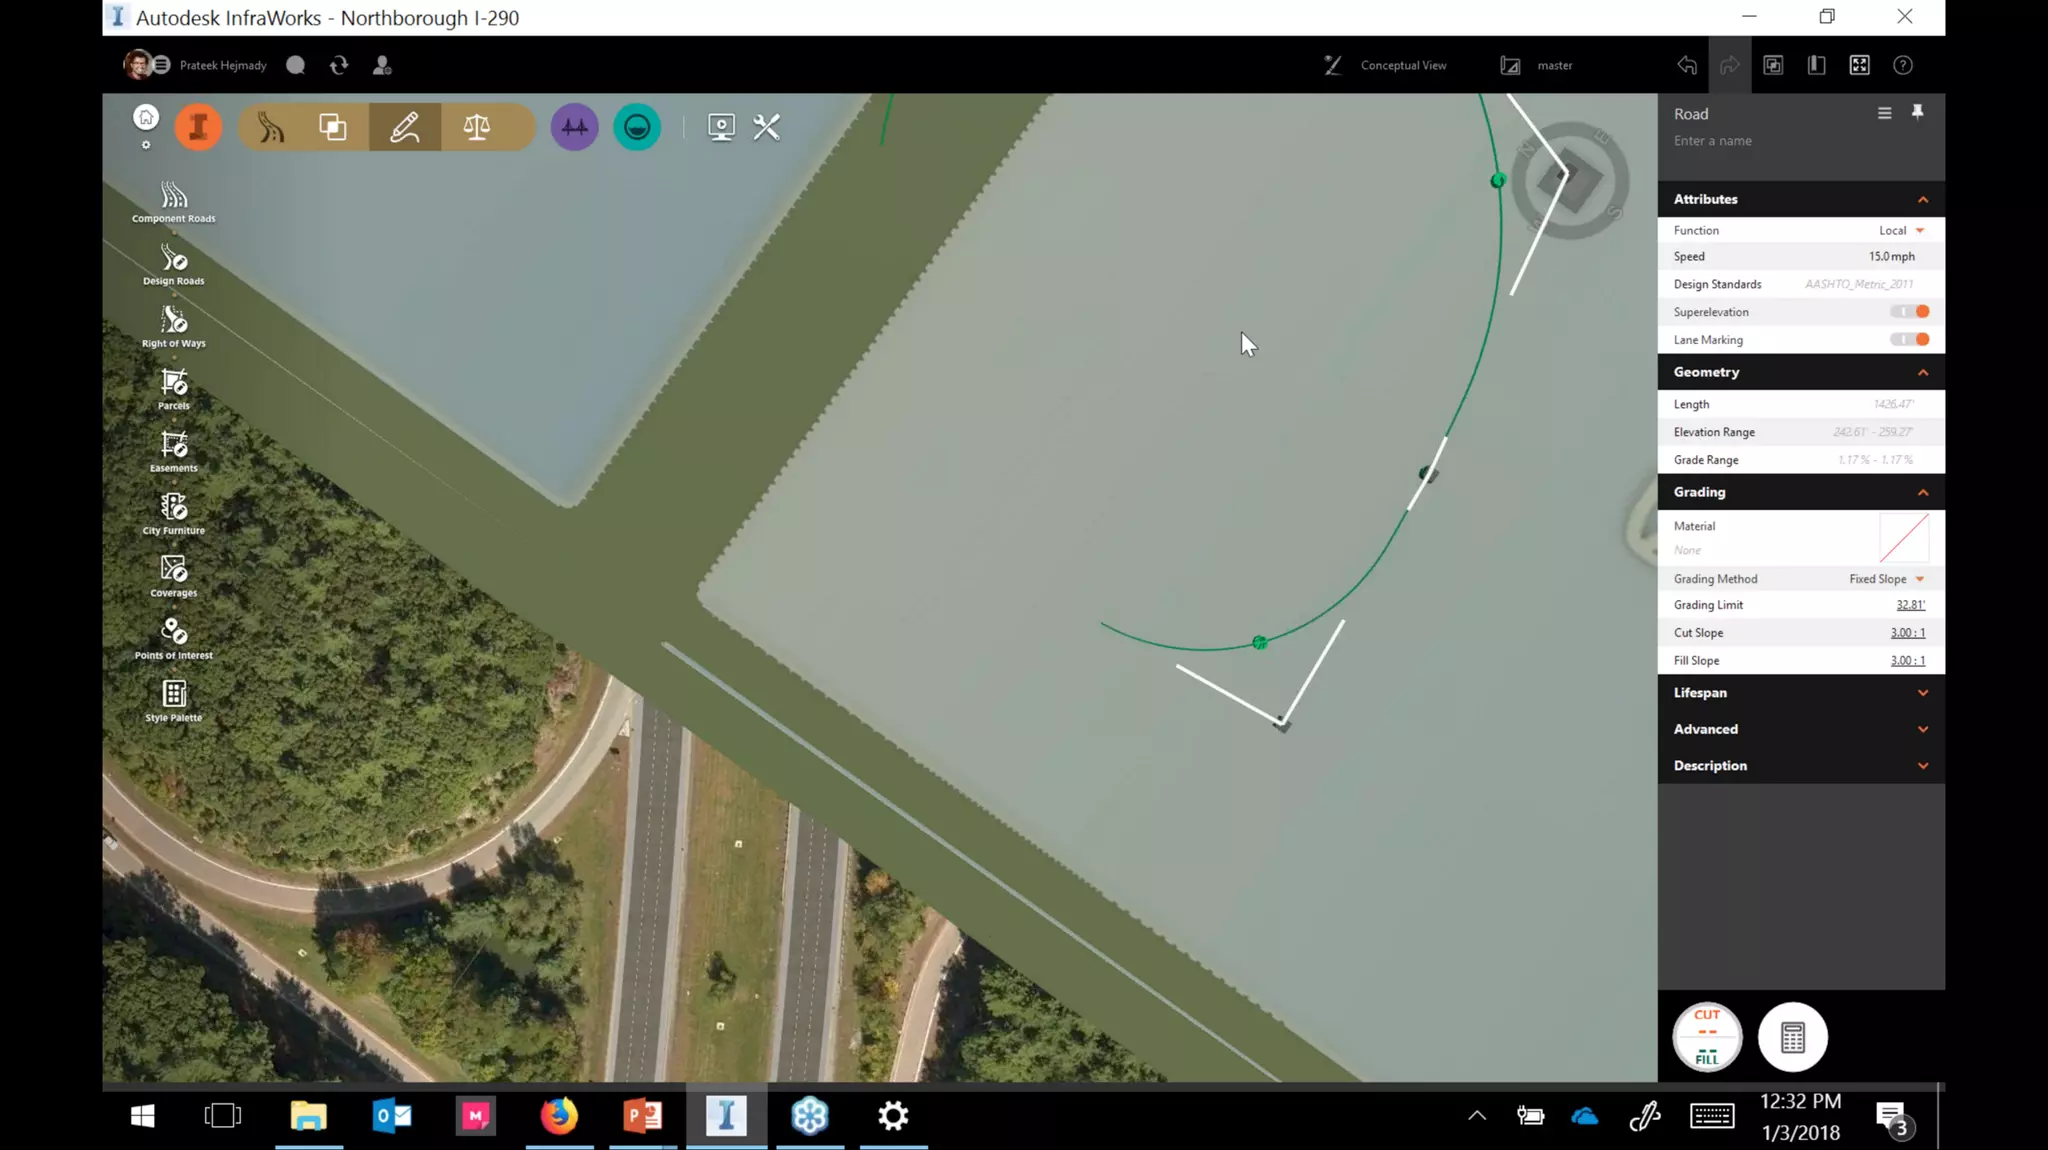2048x1150 pixels.
Task: Open the chat bubble icon
Action: tap(295, 65)
